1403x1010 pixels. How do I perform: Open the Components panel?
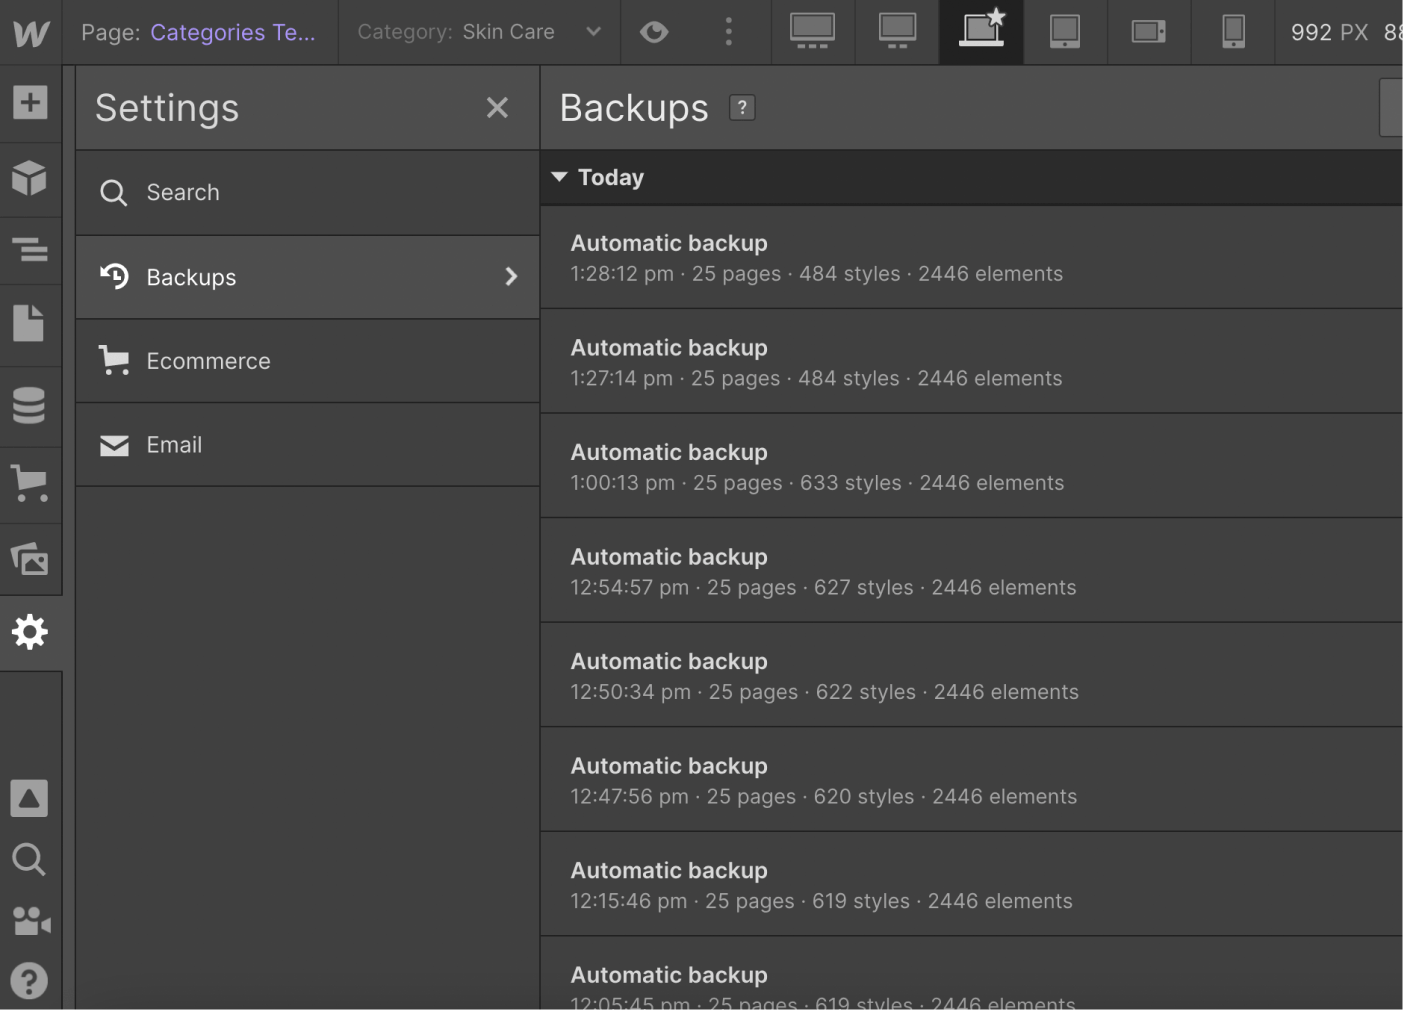[x=30, y=178]
